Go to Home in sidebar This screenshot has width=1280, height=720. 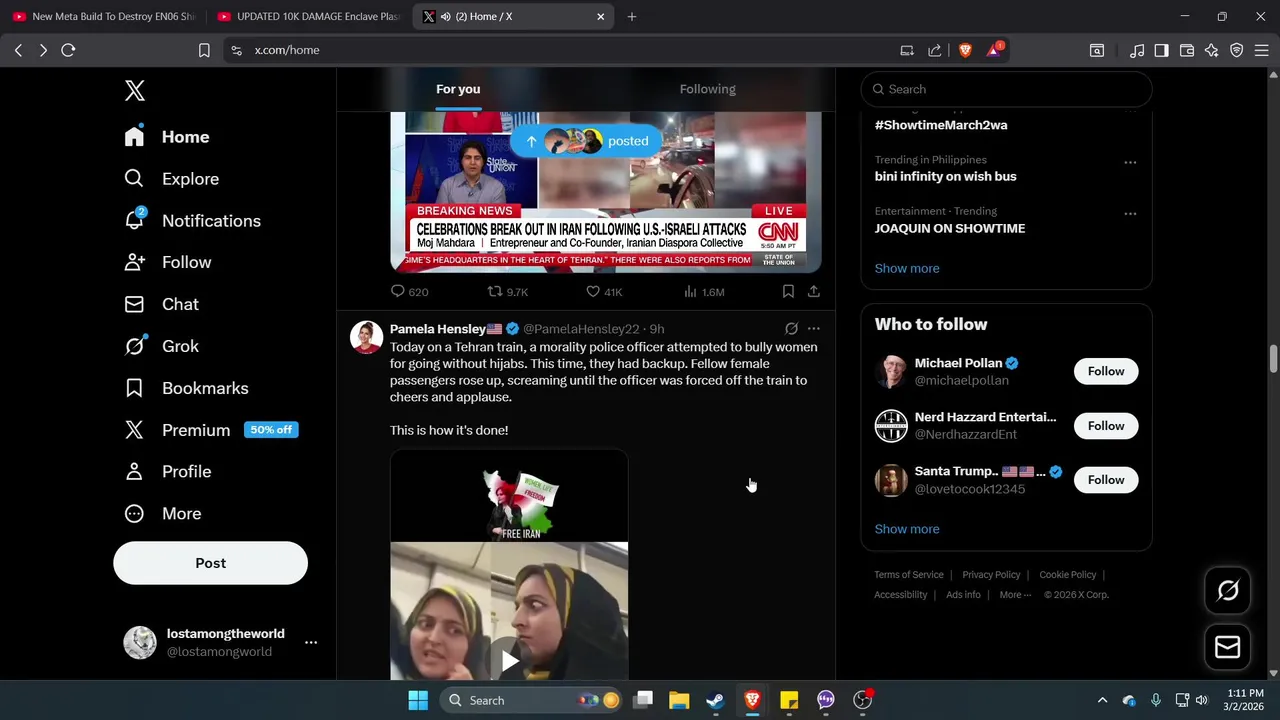pyautogui.click(x=166, y=137)
